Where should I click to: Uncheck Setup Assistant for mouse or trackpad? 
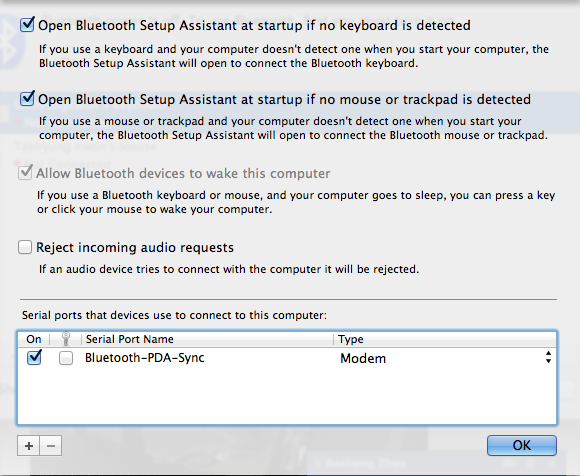[x=27, y=99]
